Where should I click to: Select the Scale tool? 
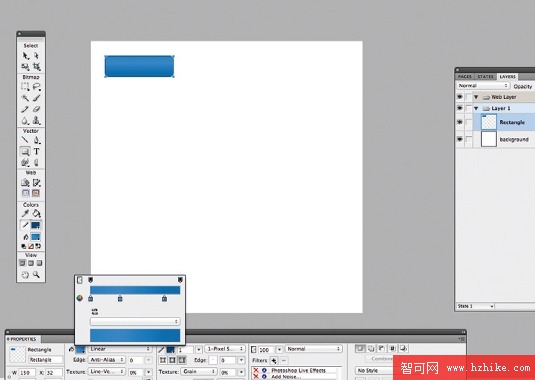pyautogui.click(x=26, y=67)
